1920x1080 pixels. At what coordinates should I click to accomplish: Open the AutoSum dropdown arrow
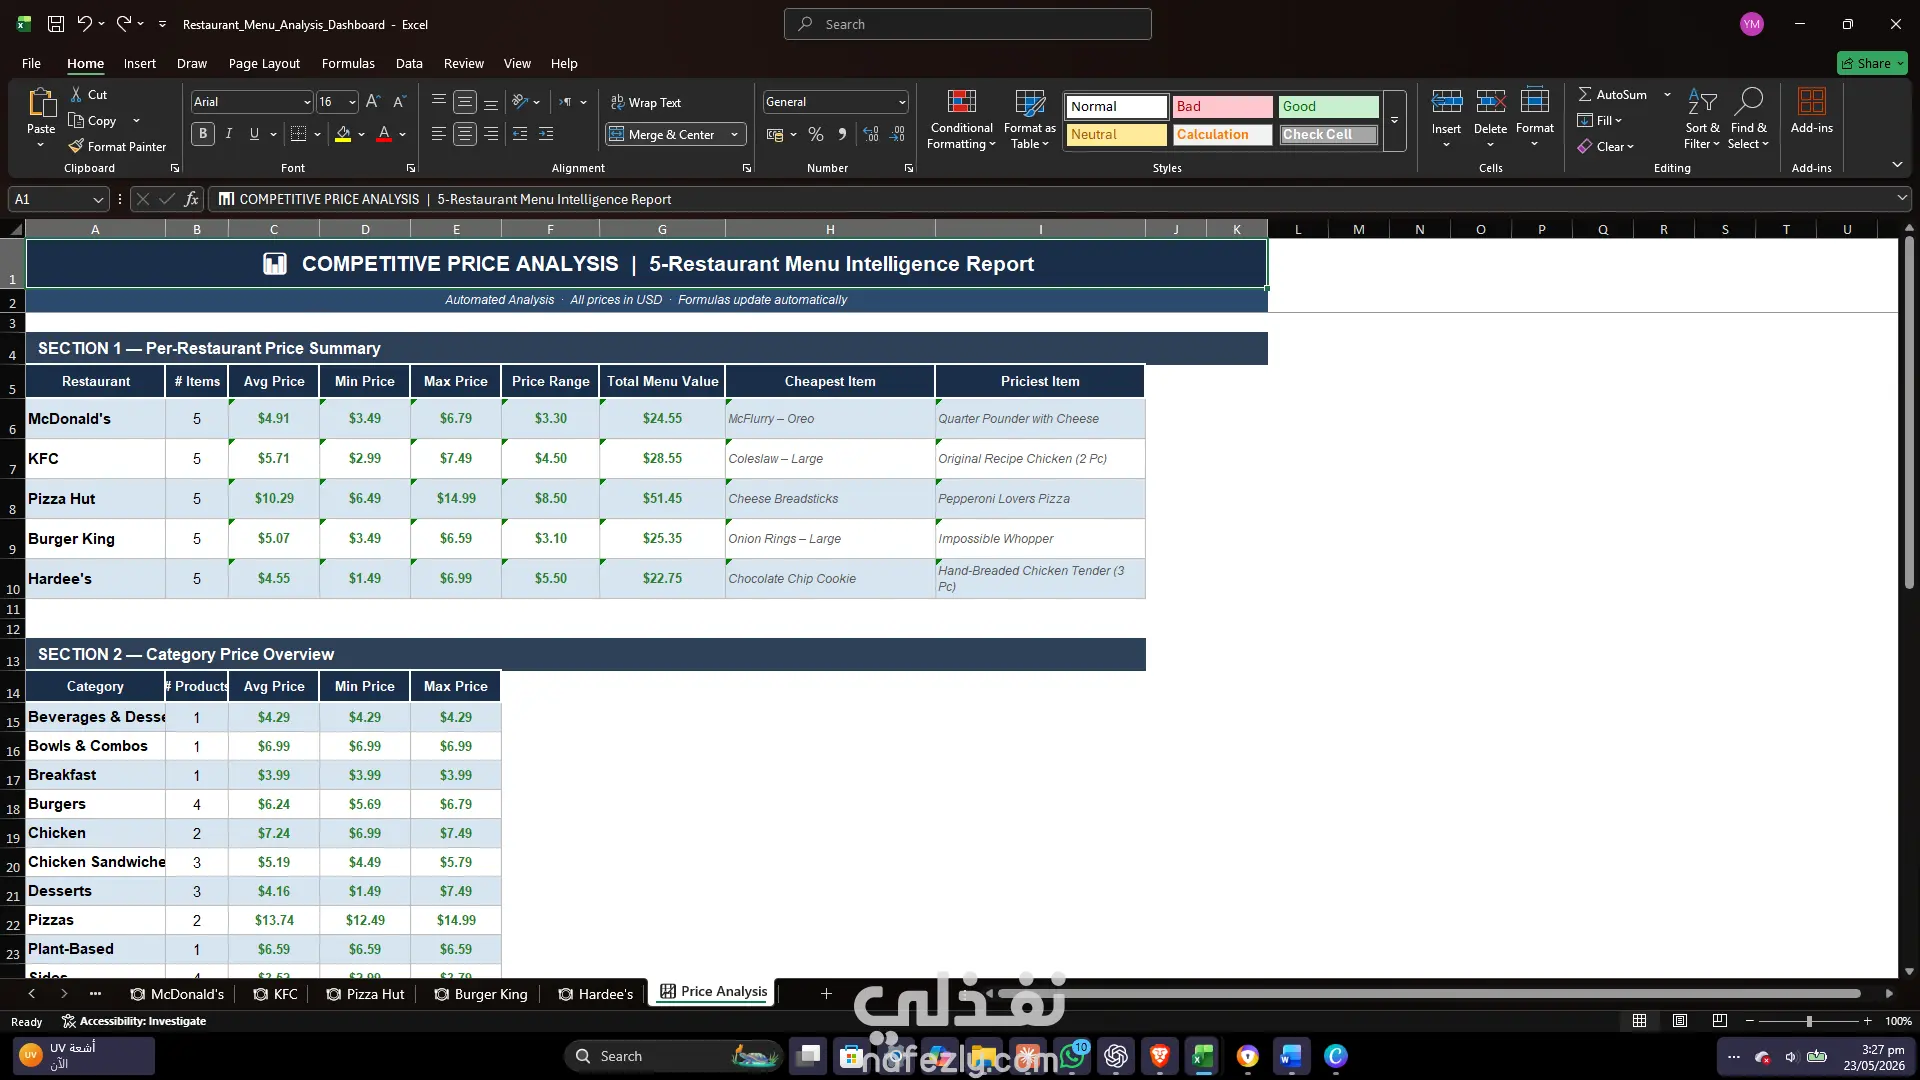click(1667, 94)
